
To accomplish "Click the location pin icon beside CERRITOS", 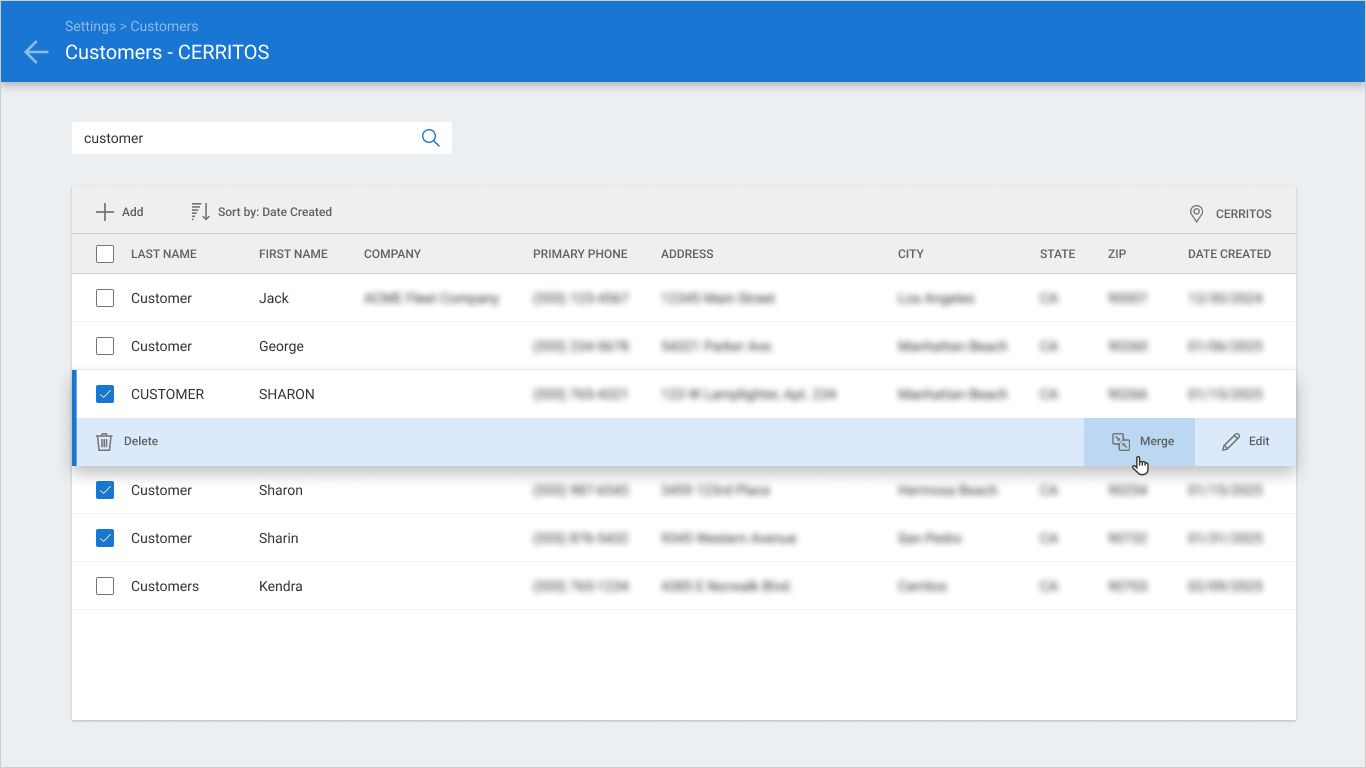I will (x=1196, y=214).
